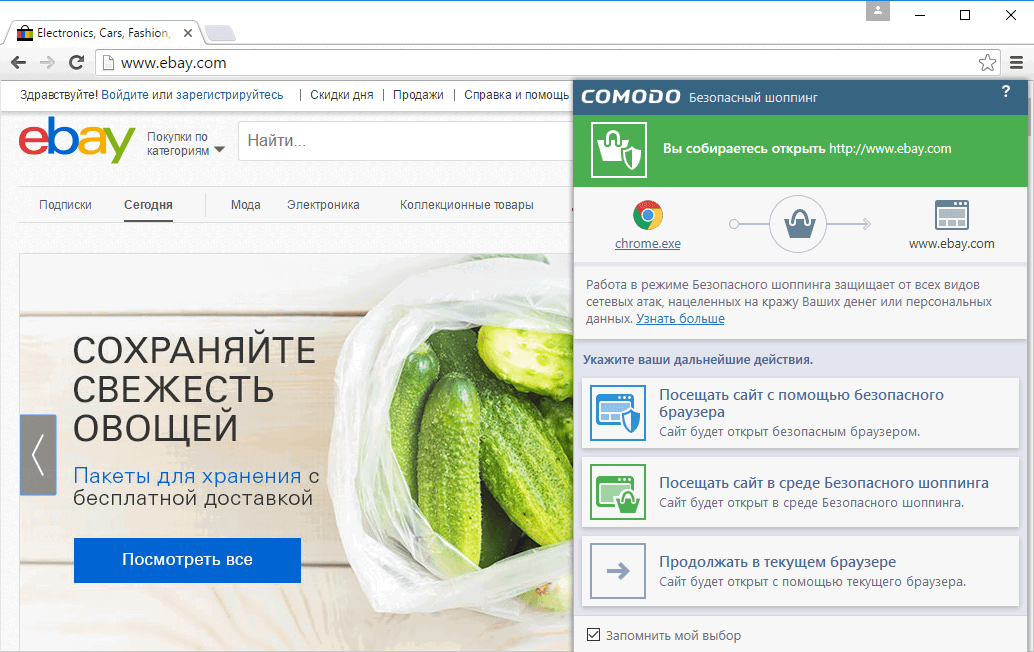Open Справка и помощь link
Screen dimensions: 1034x652
point(516,95)
